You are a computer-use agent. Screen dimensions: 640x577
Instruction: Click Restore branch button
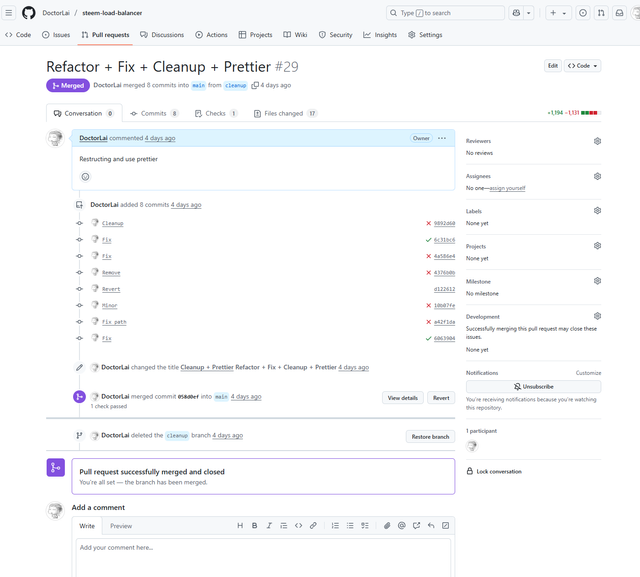coord(430,437)
